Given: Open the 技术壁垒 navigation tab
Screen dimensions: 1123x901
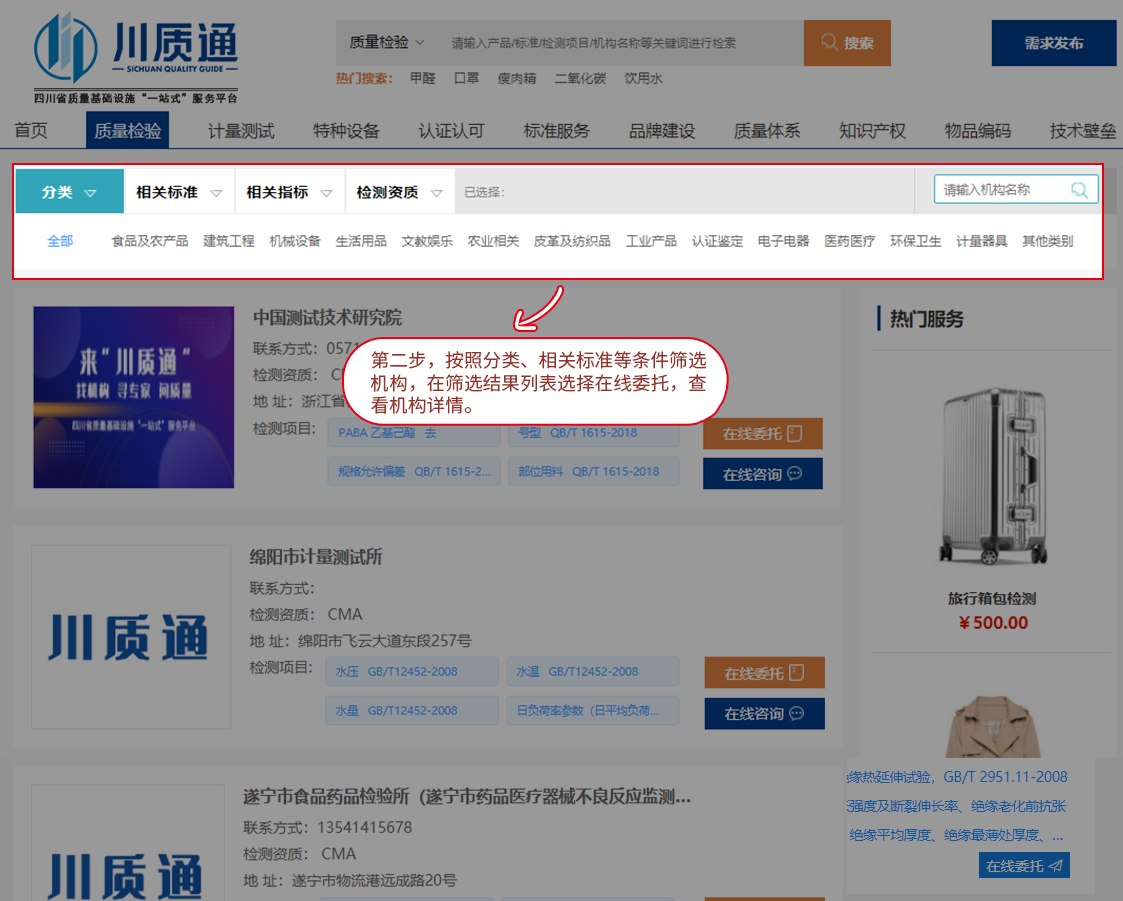Looking at the screenshot, I should click(x=1083, y=130).
